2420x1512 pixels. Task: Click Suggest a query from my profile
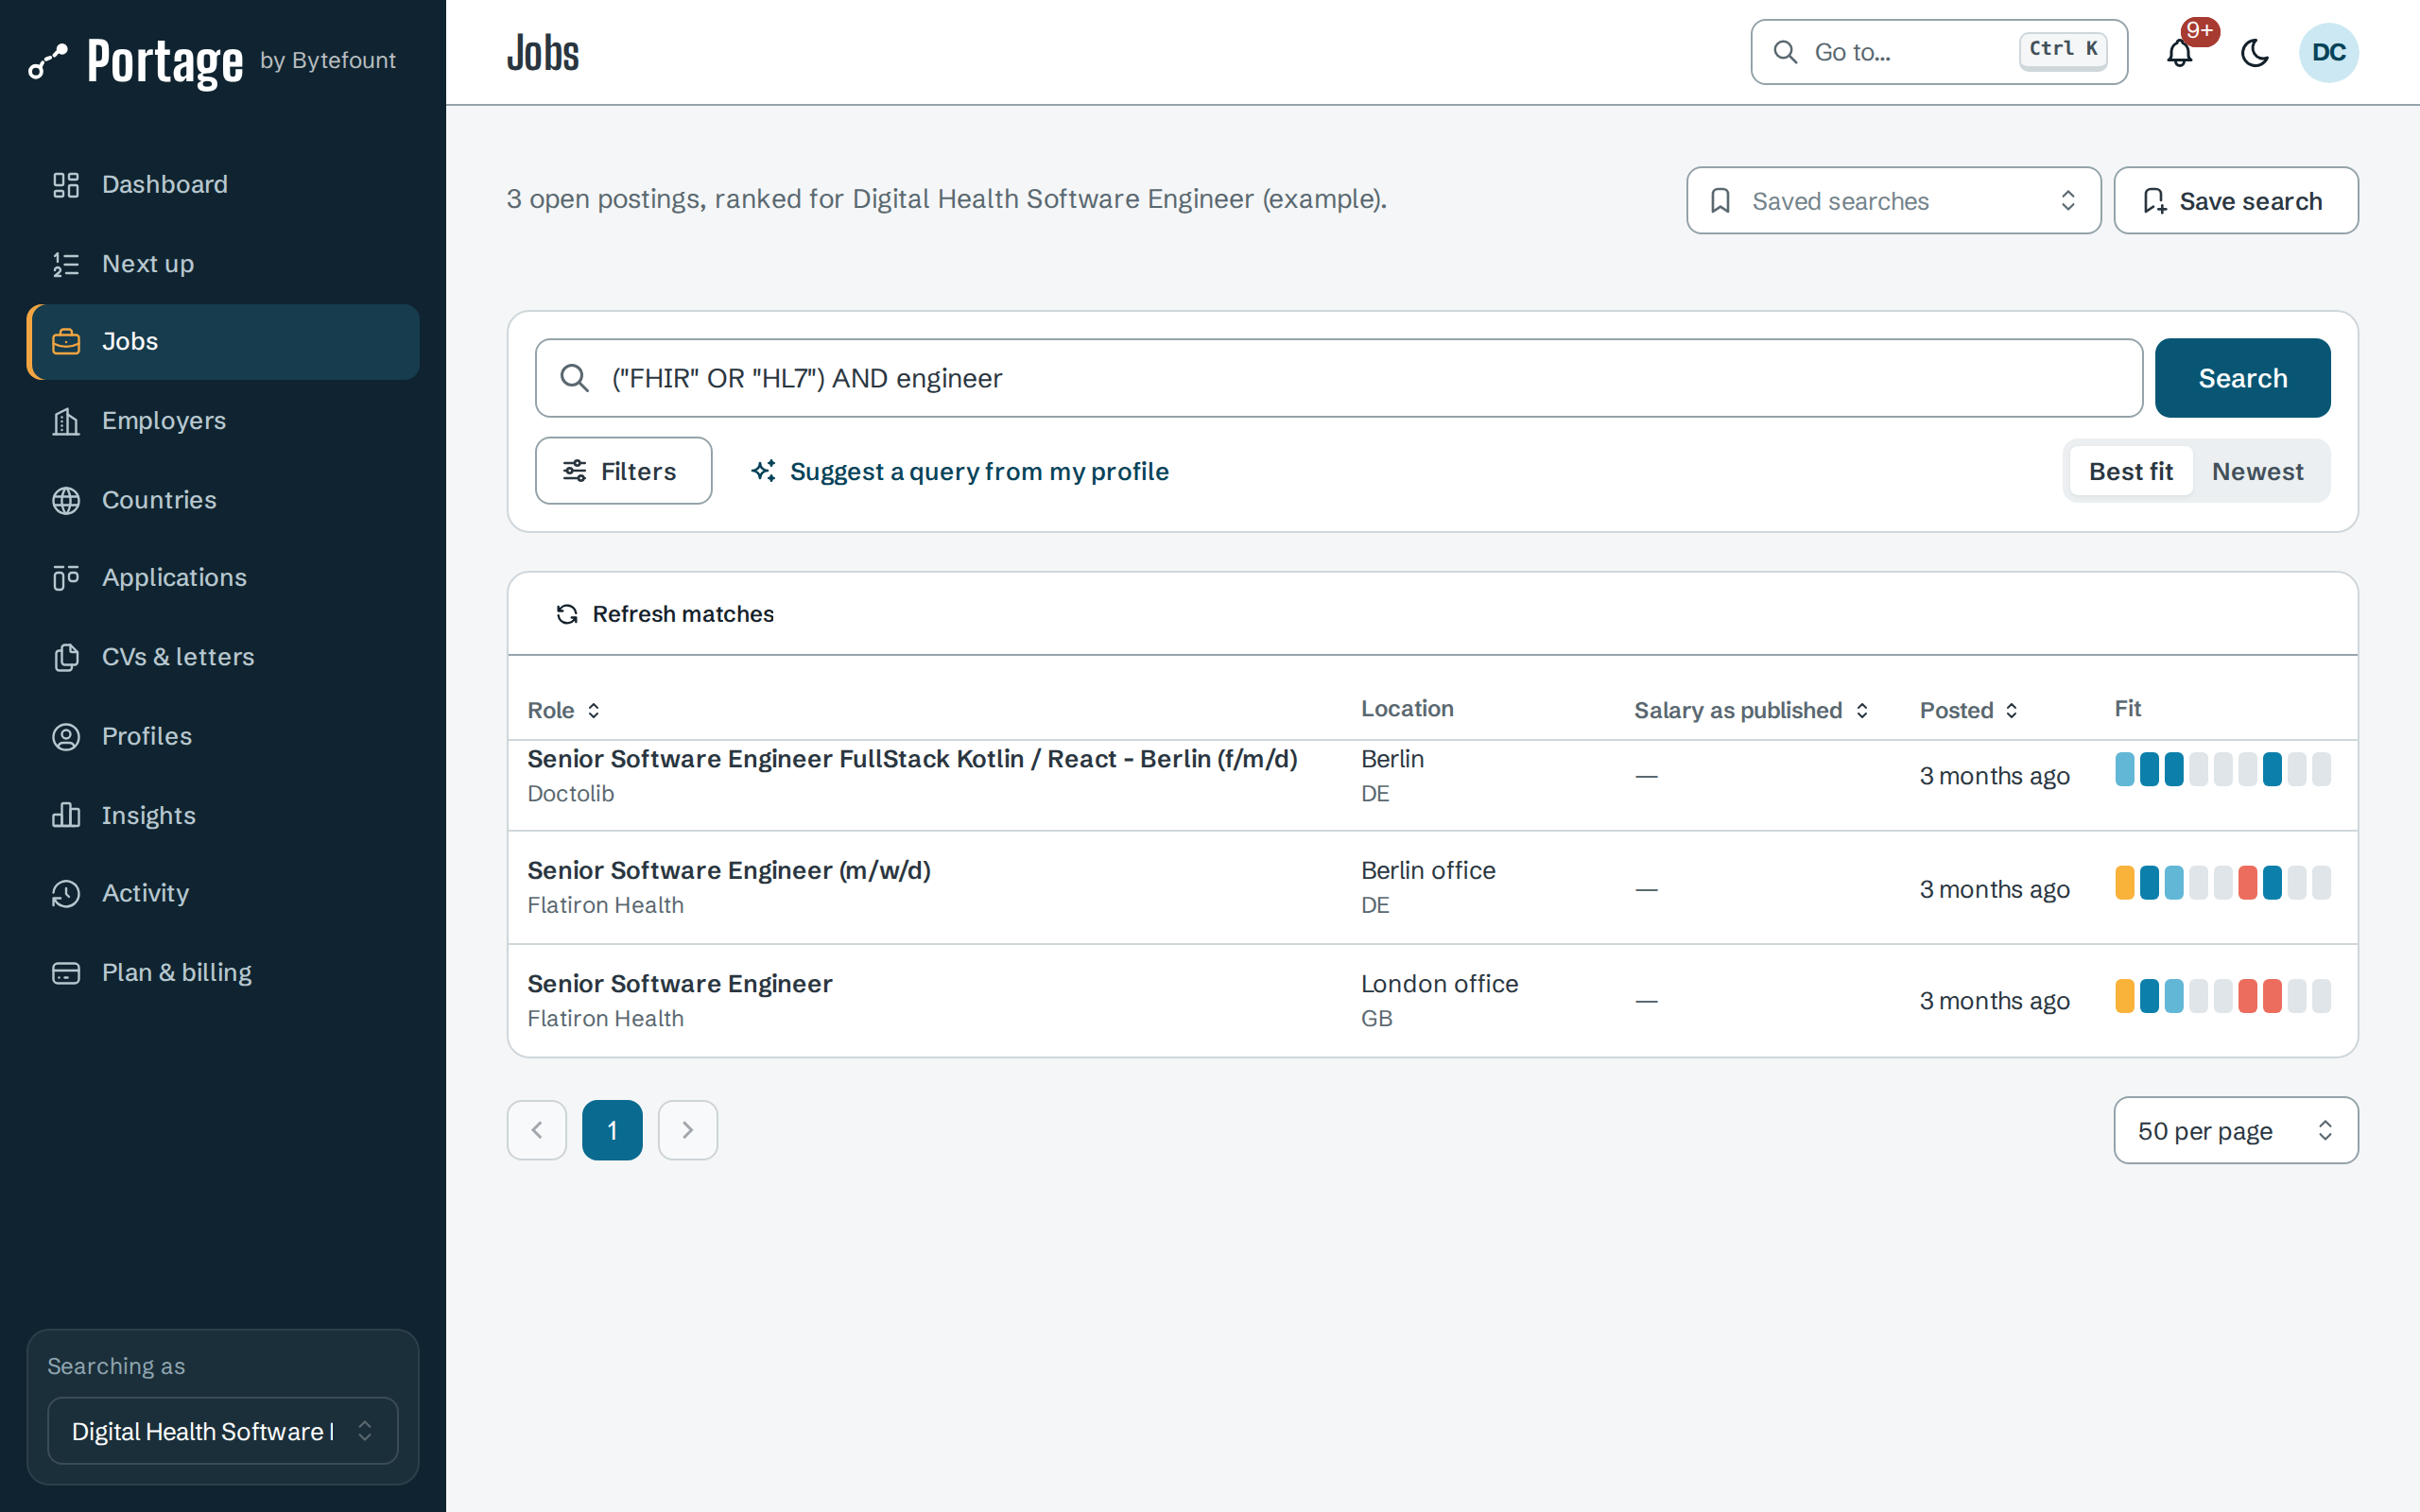tap(959, 471)
